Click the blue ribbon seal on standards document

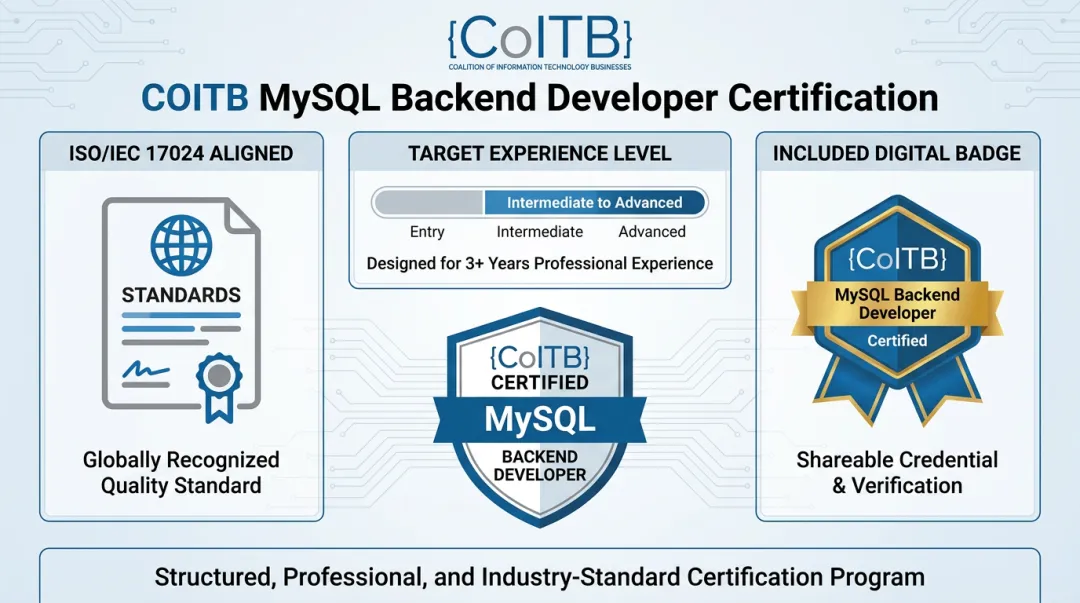point(219,387)
